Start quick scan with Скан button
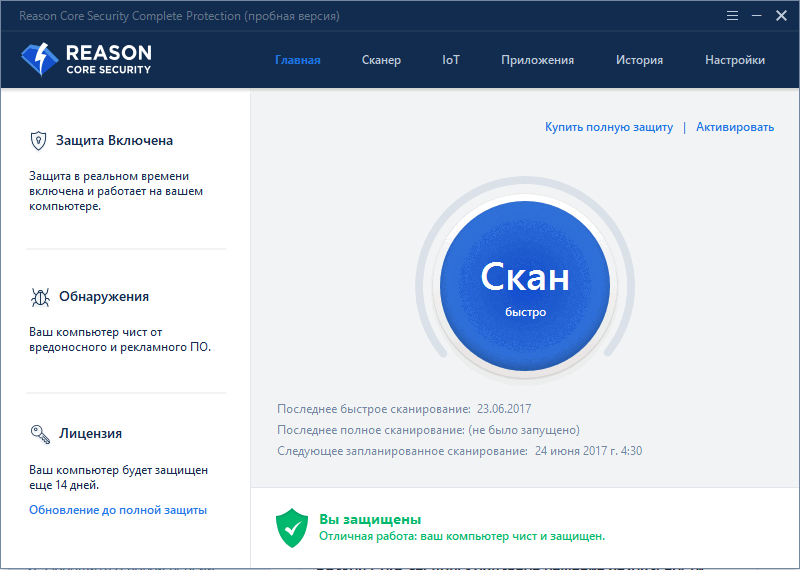The height and width of the screenshot is (570, 800). (525, 286)
